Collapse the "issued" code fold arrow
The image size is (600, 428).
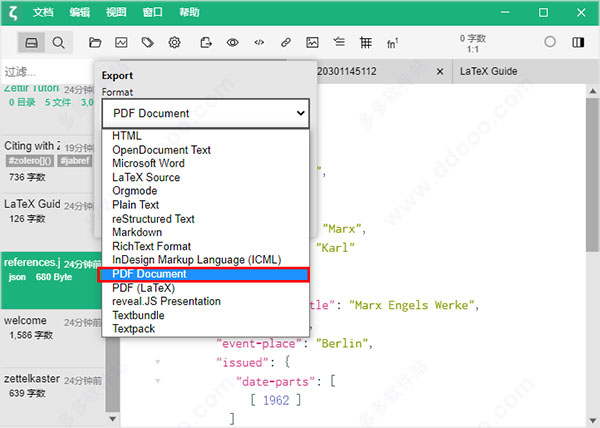(x=158, y=362)
